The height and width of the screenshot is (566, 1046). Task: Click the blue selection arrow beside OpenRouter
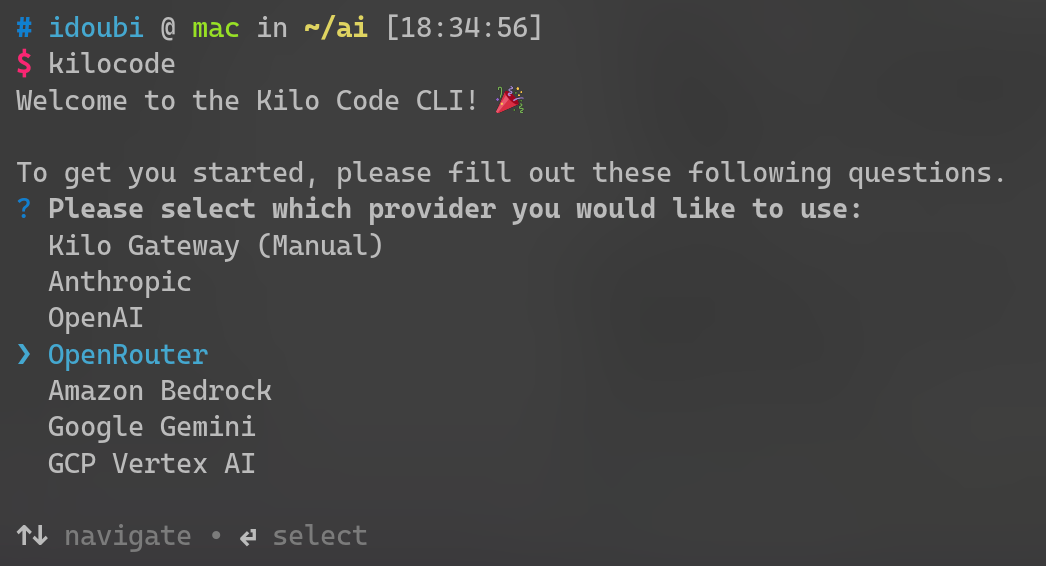point(25,355)
